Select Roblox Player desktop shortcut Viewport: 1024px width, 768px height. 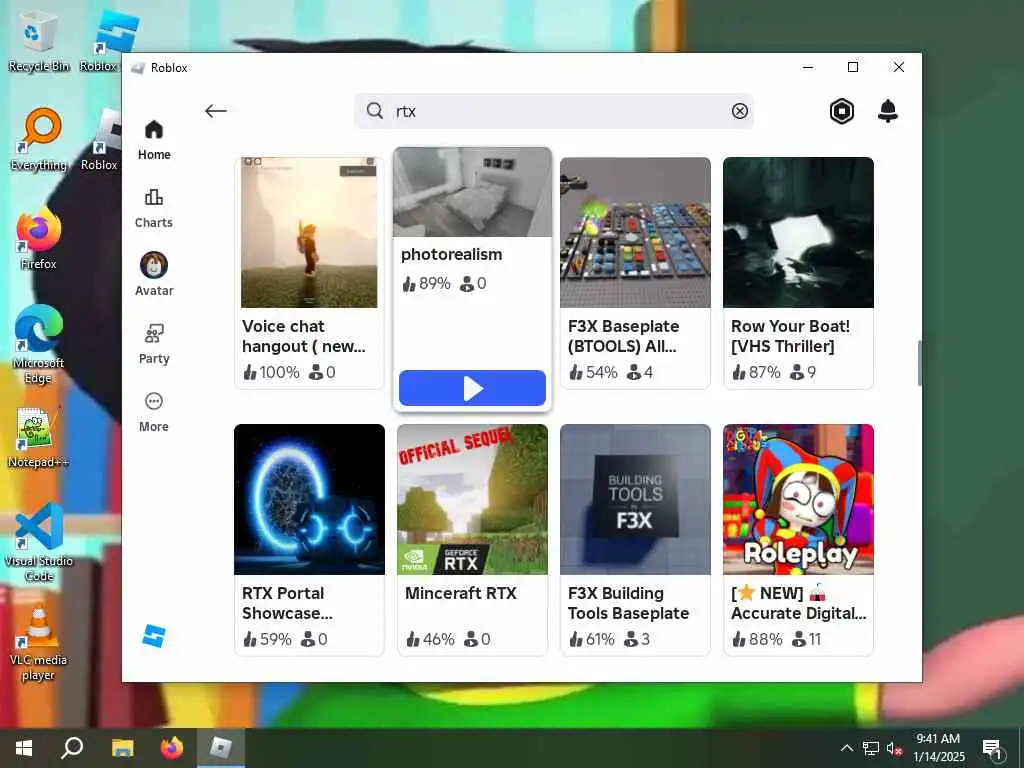tap(103, 140)
